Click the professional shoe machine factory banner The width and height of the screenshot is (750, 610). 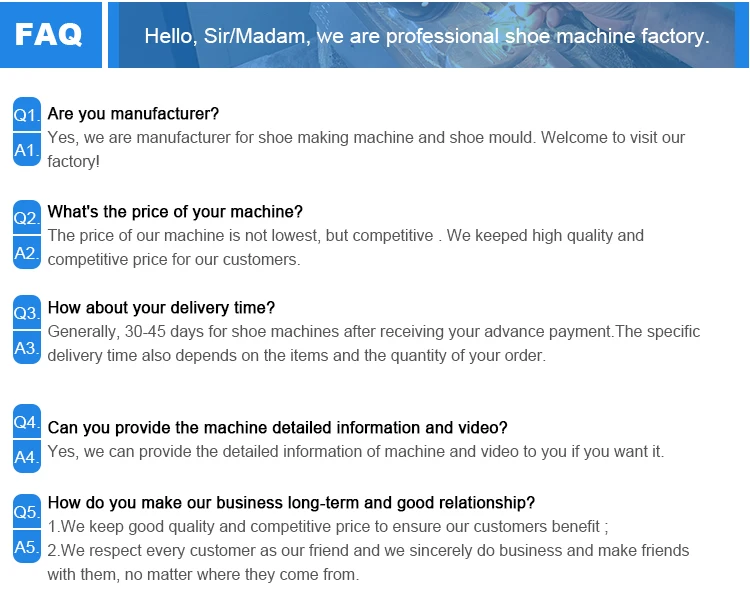click(x=427, y=36)
